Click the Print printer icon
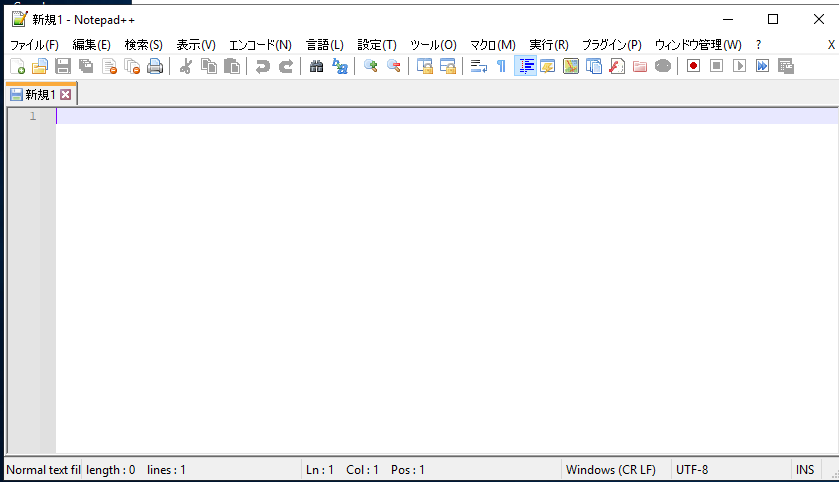This screenshot has width=839, height=482. [x=155, y=66]
